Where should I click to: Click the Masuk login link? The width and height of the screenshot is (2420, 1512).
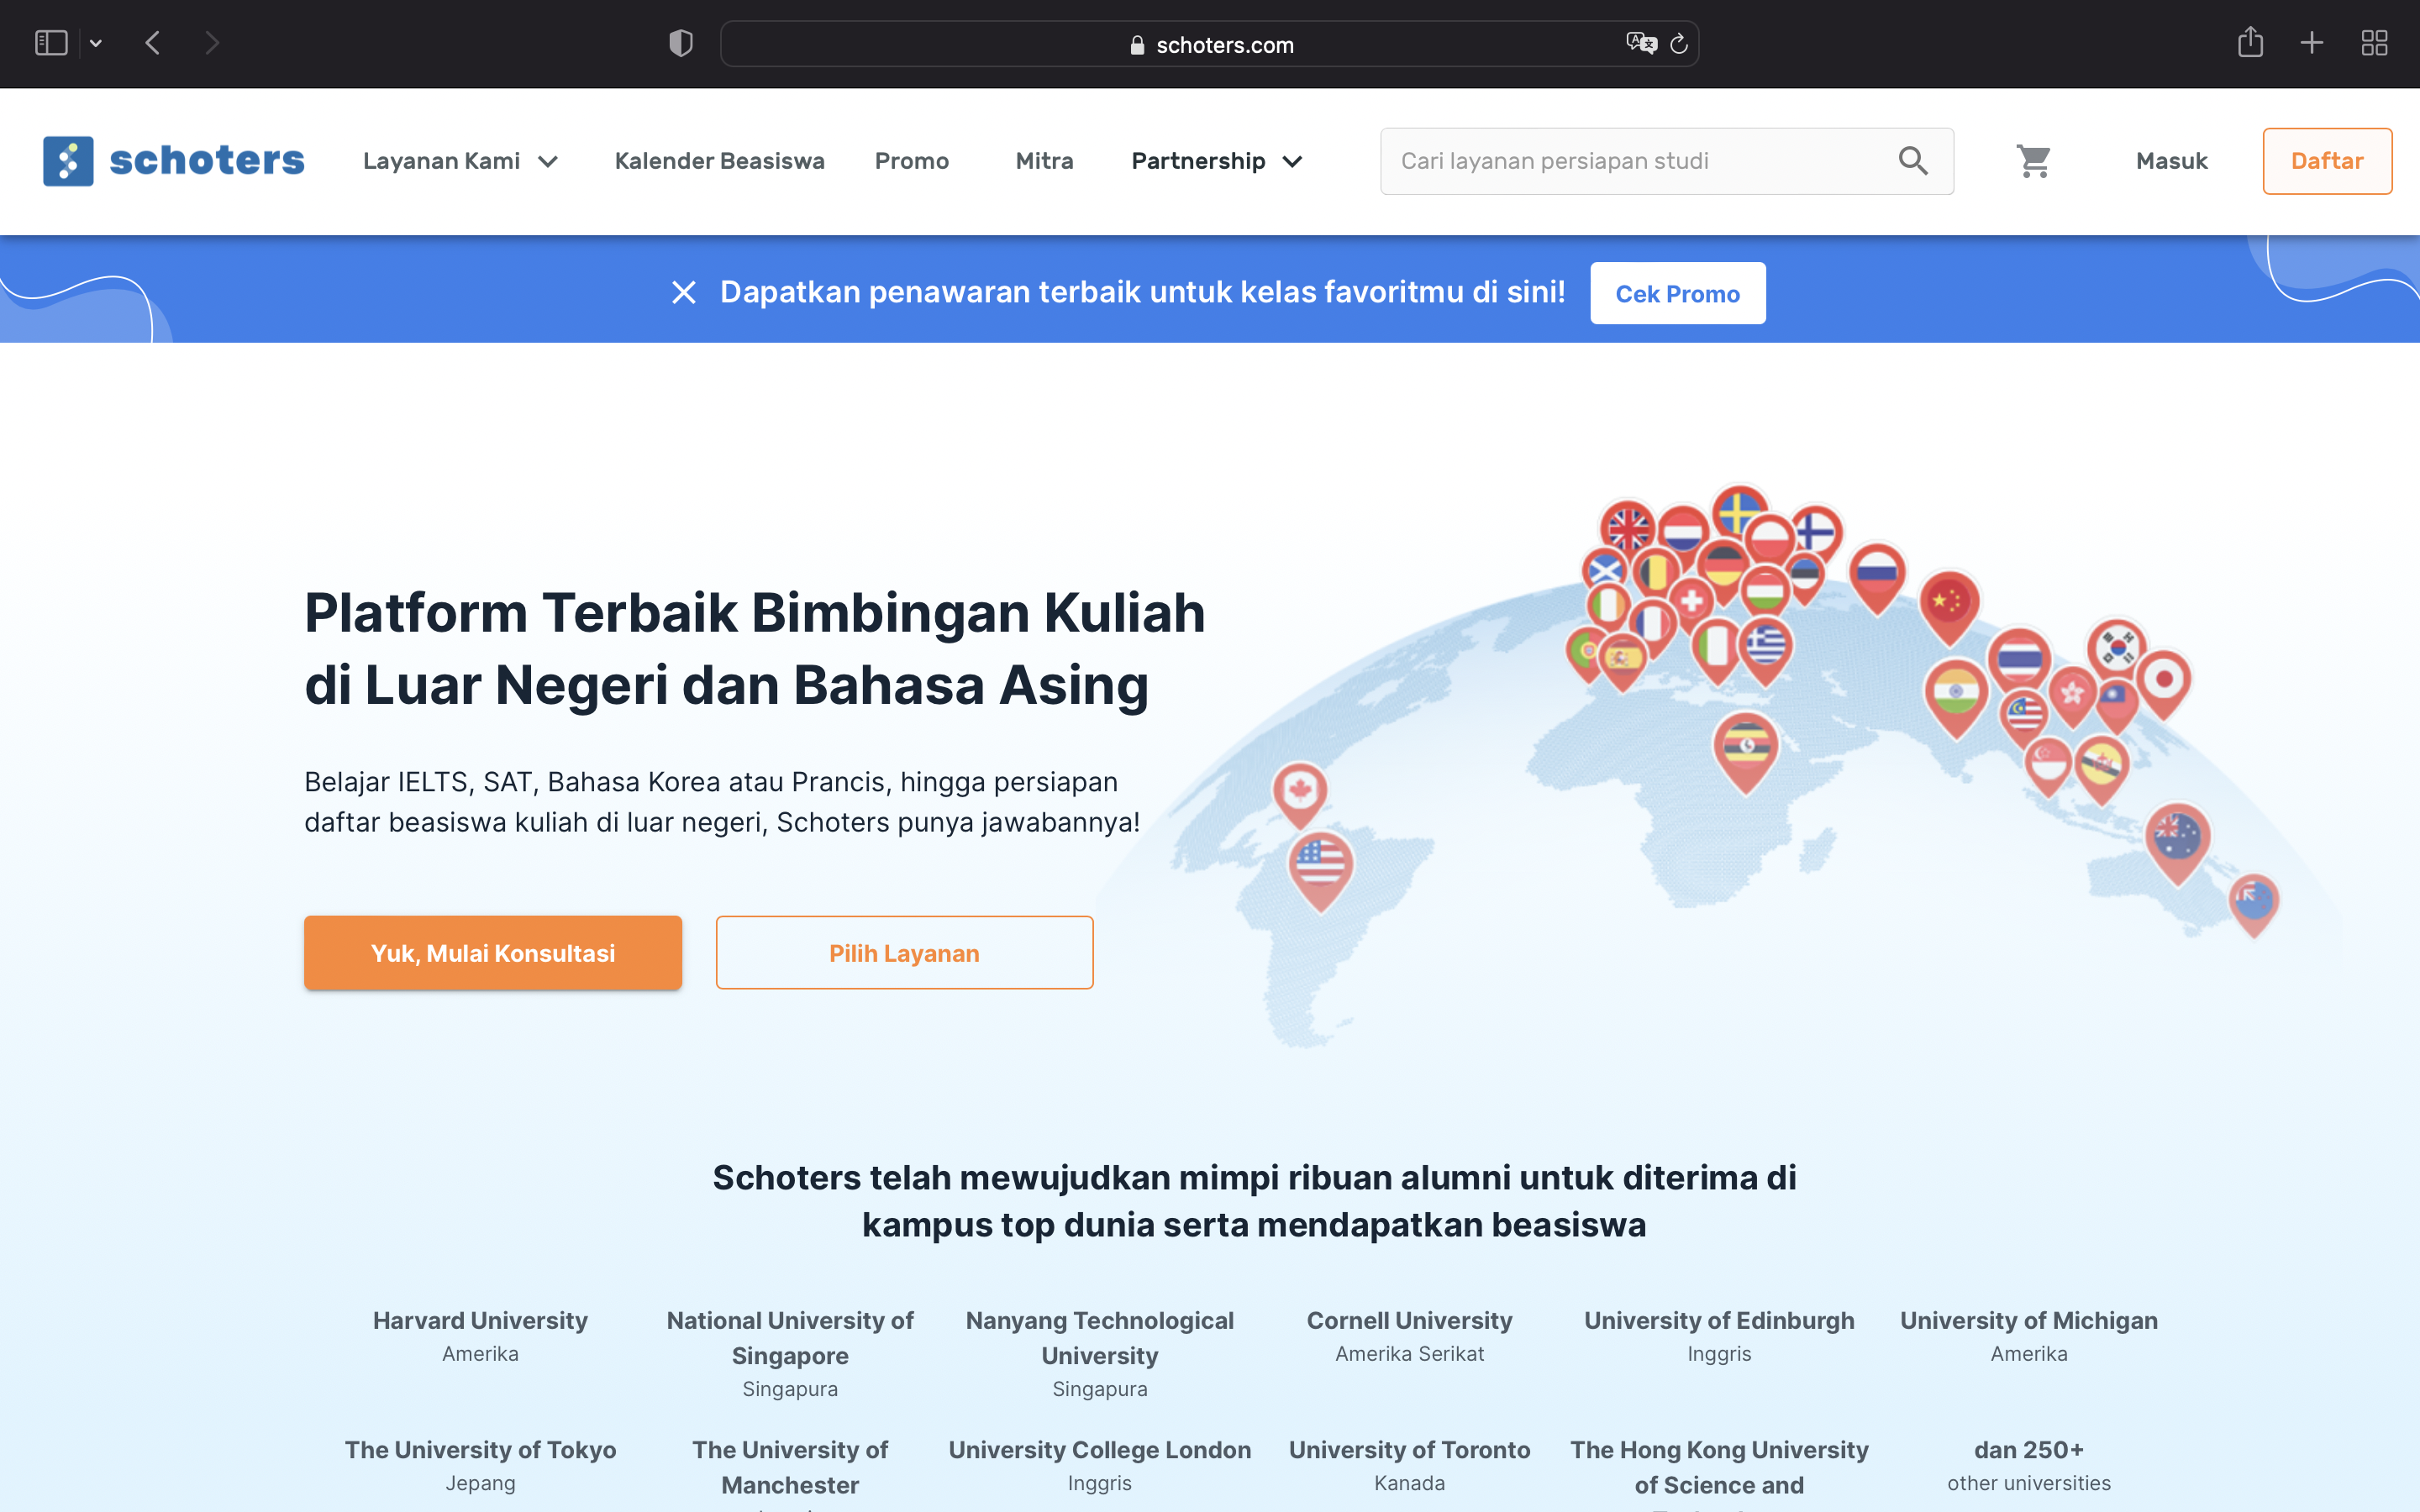2171,161
